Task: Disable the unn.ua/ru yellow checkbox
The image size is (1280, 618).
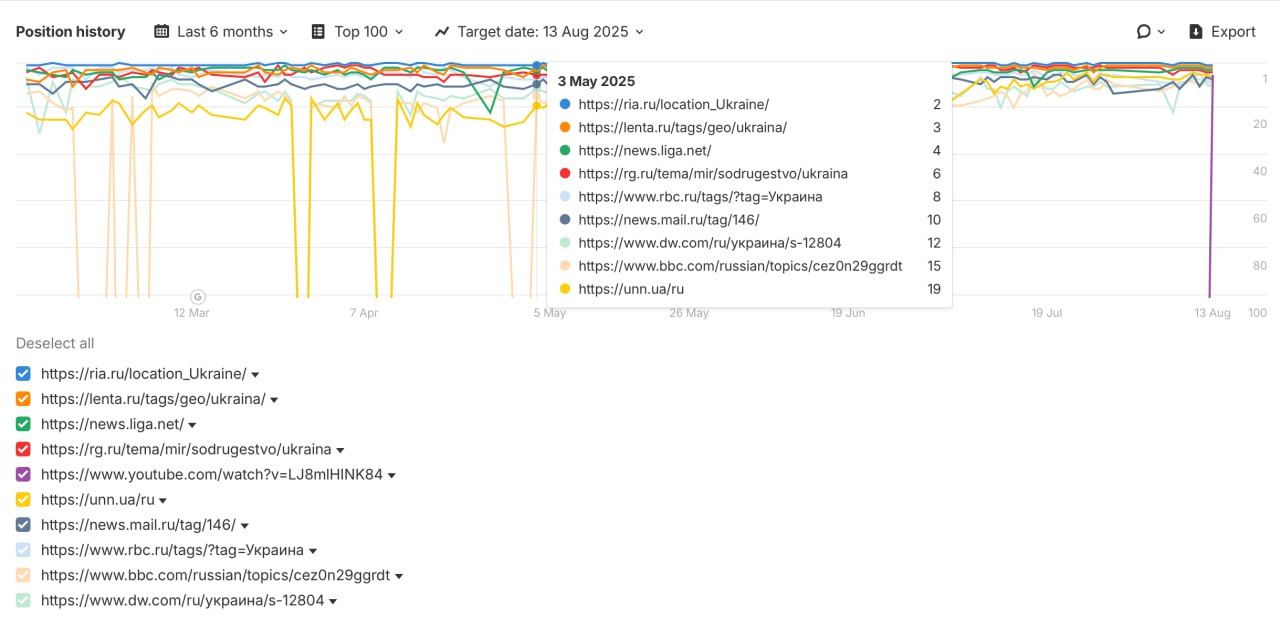Action: click(x=24, y=500)
